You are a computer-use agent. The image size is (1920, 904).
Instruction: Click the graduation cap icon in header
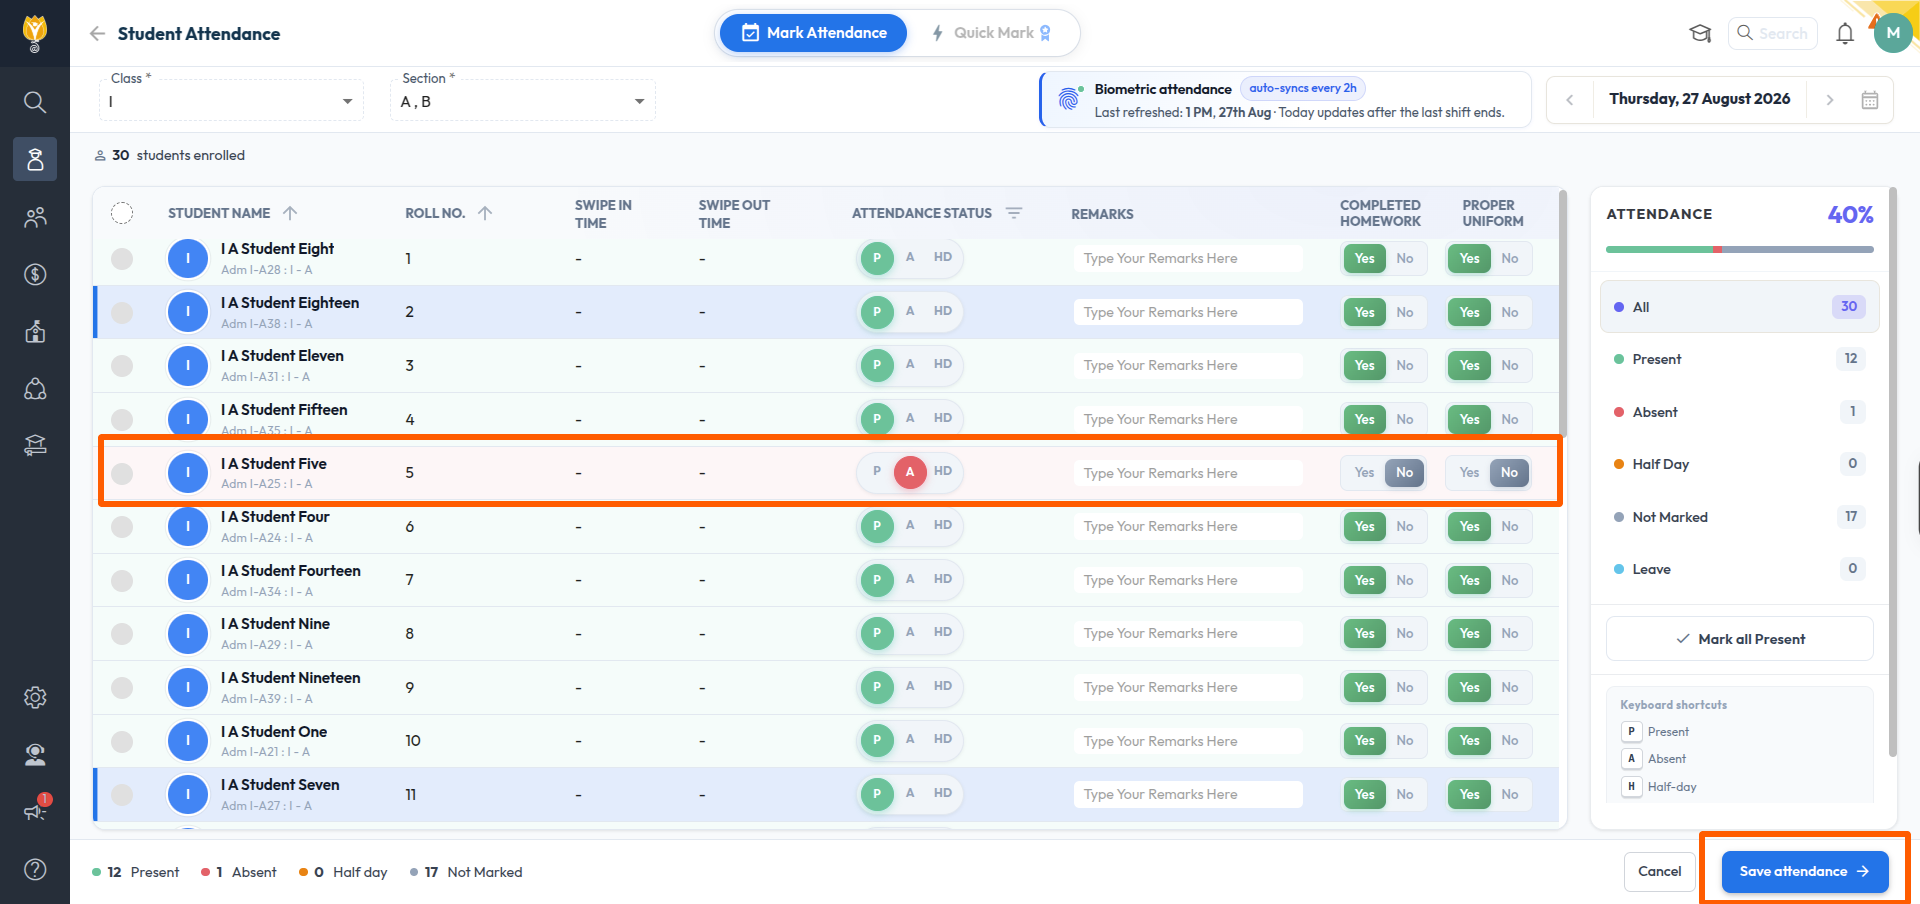click(1700, 33)
